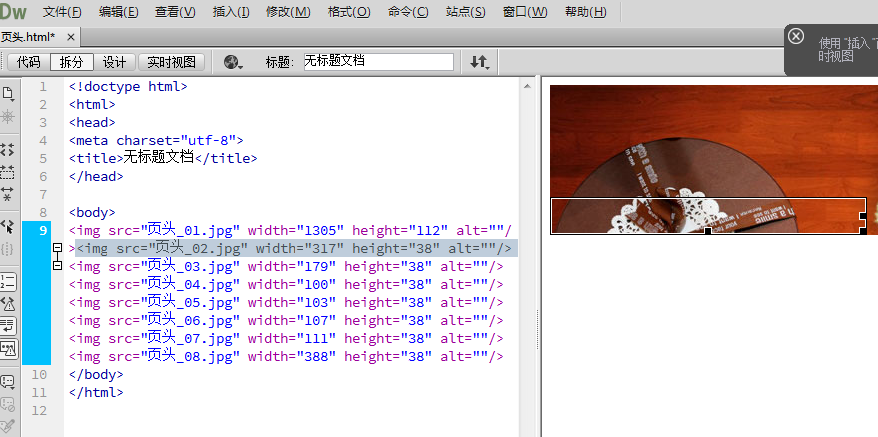Viewport: 878px width, 437px height.
Task: Close the 页头.html tab
Action: pos(71,38)
